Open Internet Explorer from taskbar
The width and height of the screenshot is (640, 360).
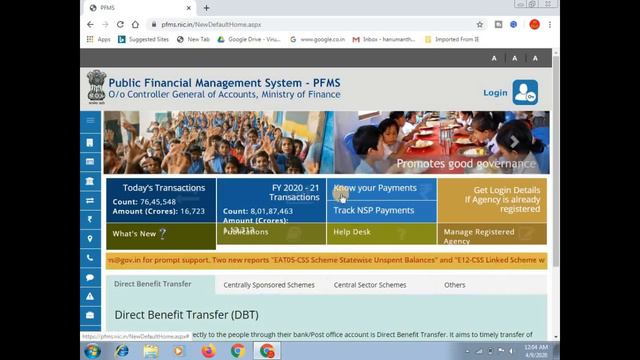(122, 351)
